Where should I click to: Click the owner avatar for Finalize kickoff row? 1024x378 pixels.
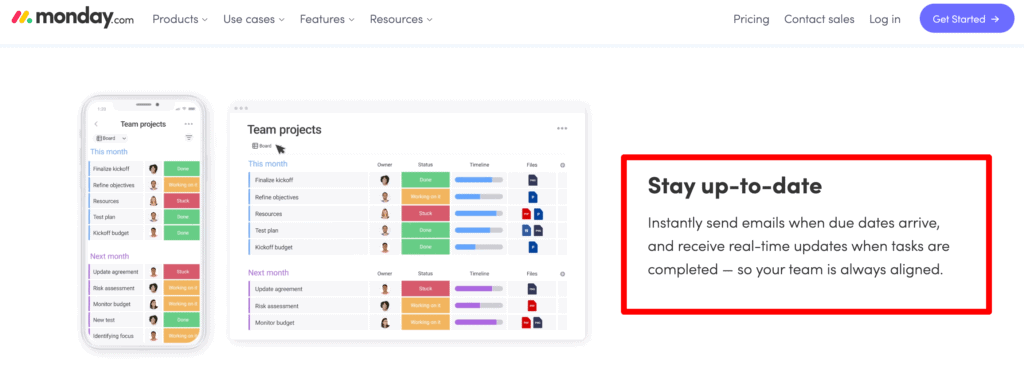(385, 180)
